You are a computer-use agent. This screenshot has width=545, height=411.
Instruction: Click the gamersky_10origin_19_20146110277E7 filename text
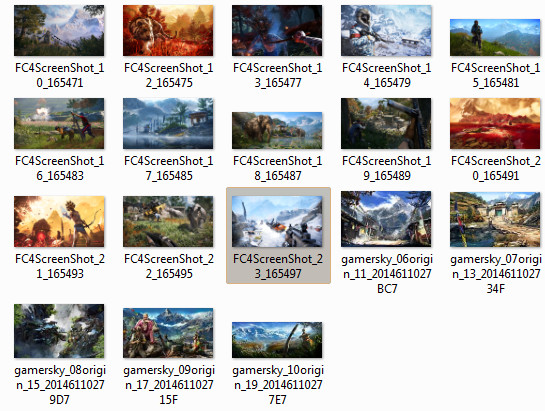278,385
